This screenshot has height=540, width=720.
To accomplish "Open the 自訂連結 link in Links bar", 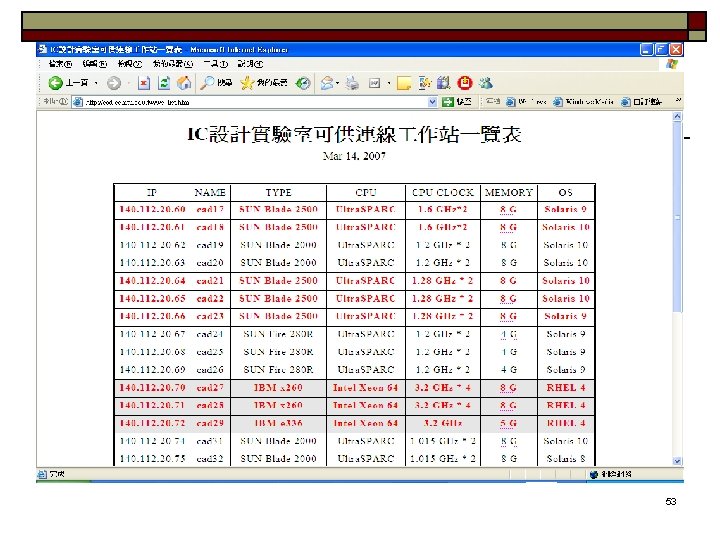I will click(x=641, y=102).
